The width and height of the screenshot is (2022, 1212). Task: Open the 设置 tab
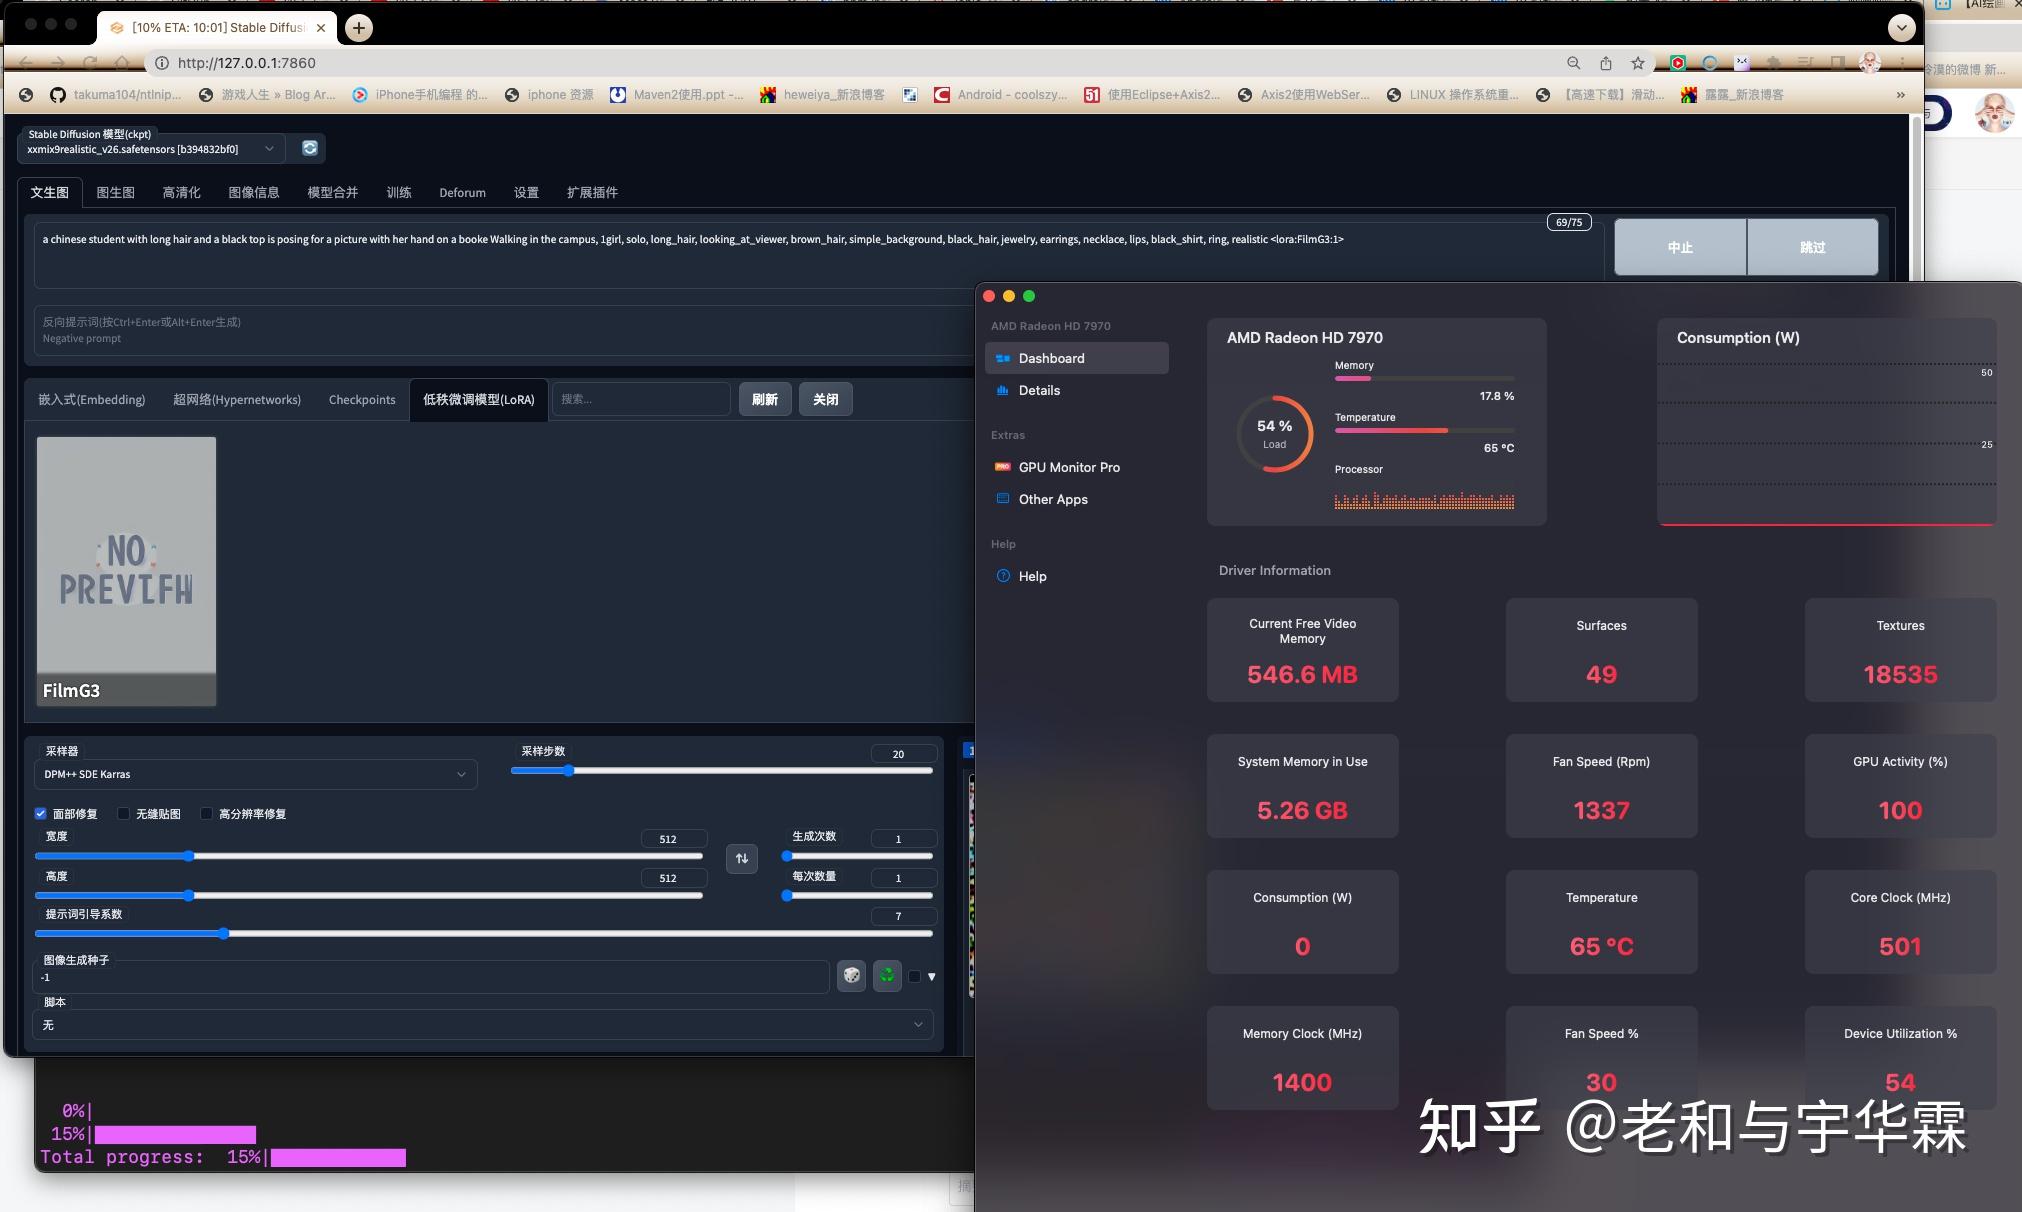point(526,192)
